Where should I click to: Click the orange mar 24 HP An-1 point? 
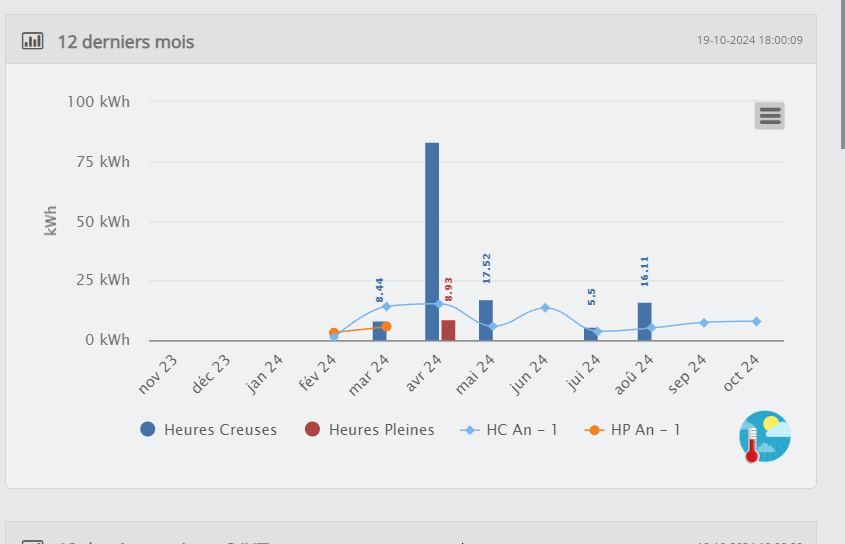tap(386, 327)
